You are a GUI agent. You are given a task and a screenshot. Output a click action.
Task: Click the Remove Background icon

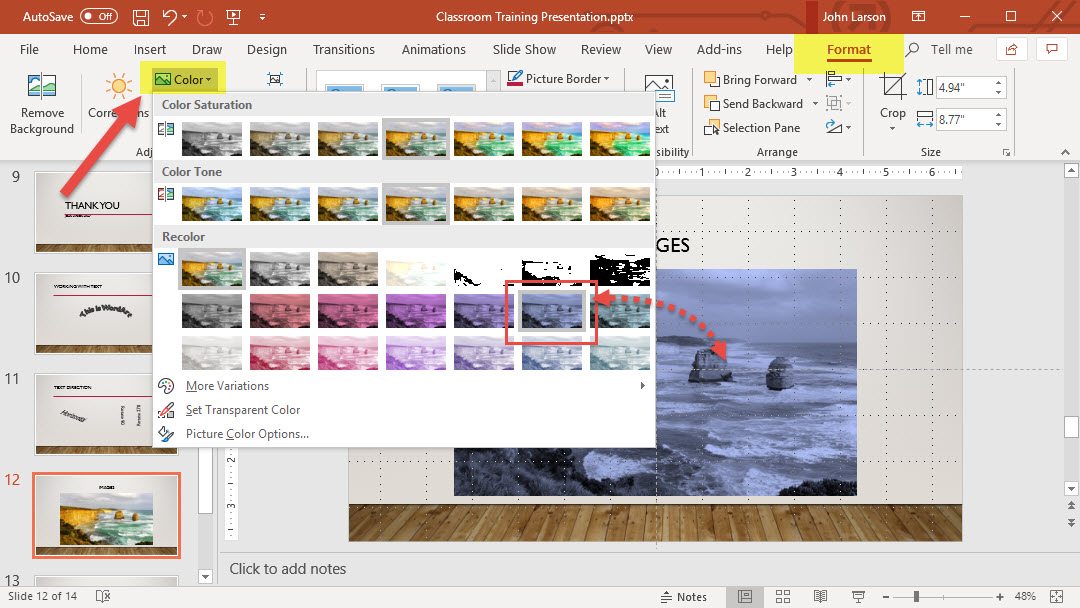coord(42,103)
